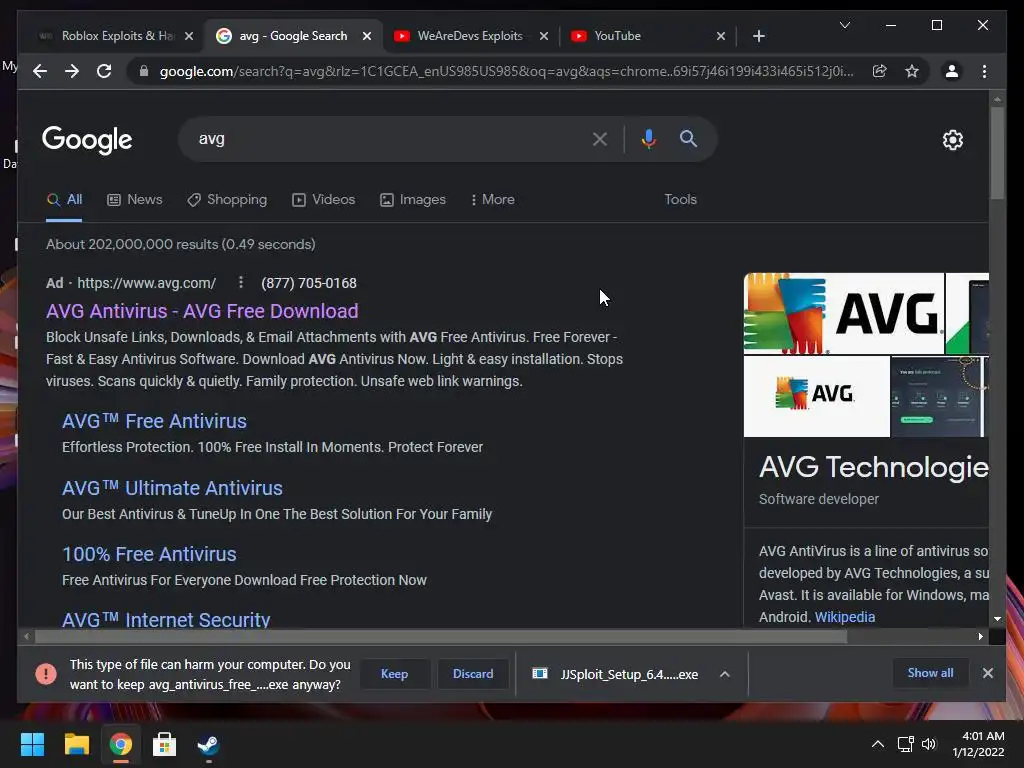1024x768 pixels.
Task: Select the Videos search filter
Action: pyautogui.click(x=323, y=200)
